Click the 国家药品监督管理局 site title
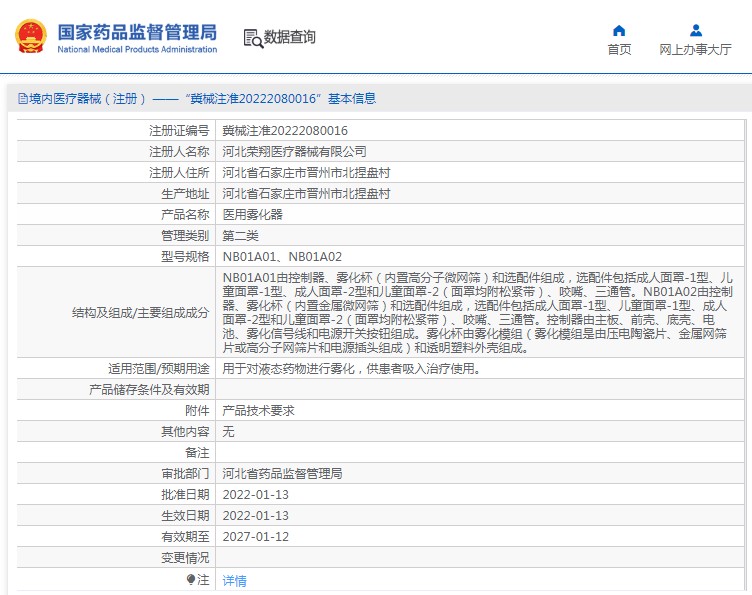The width and height of the screenshot is (752, 595). pyautogui.click(x=136, y=31)
